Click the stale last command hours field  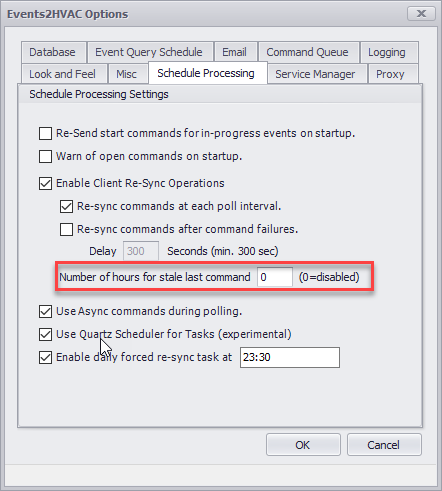275,277
